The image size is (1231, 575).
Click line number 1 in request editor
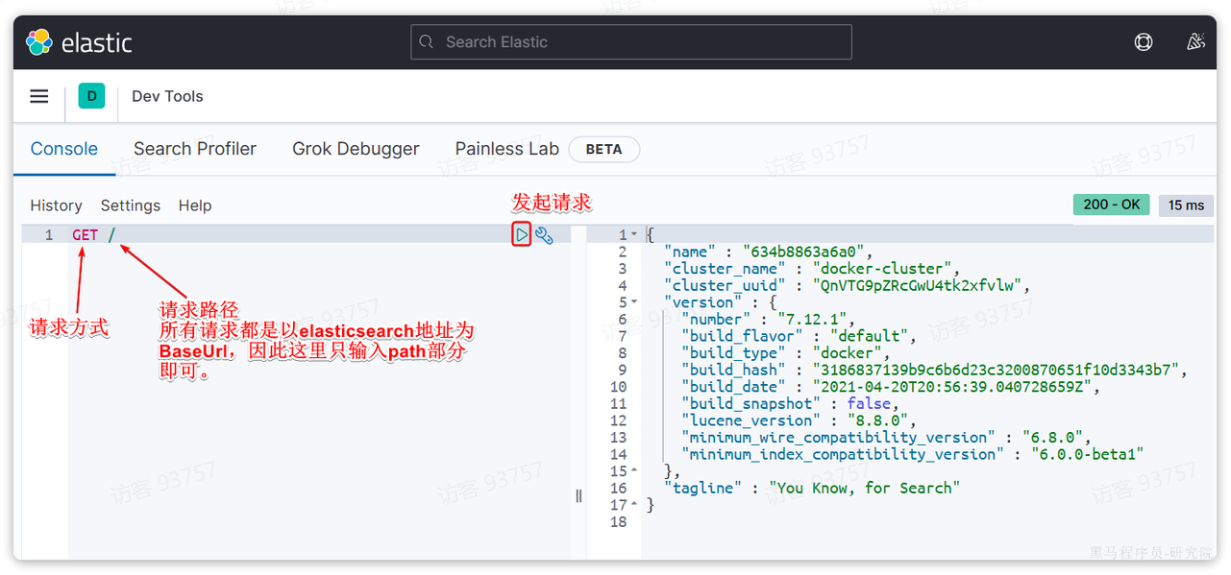tap(48, 235)
